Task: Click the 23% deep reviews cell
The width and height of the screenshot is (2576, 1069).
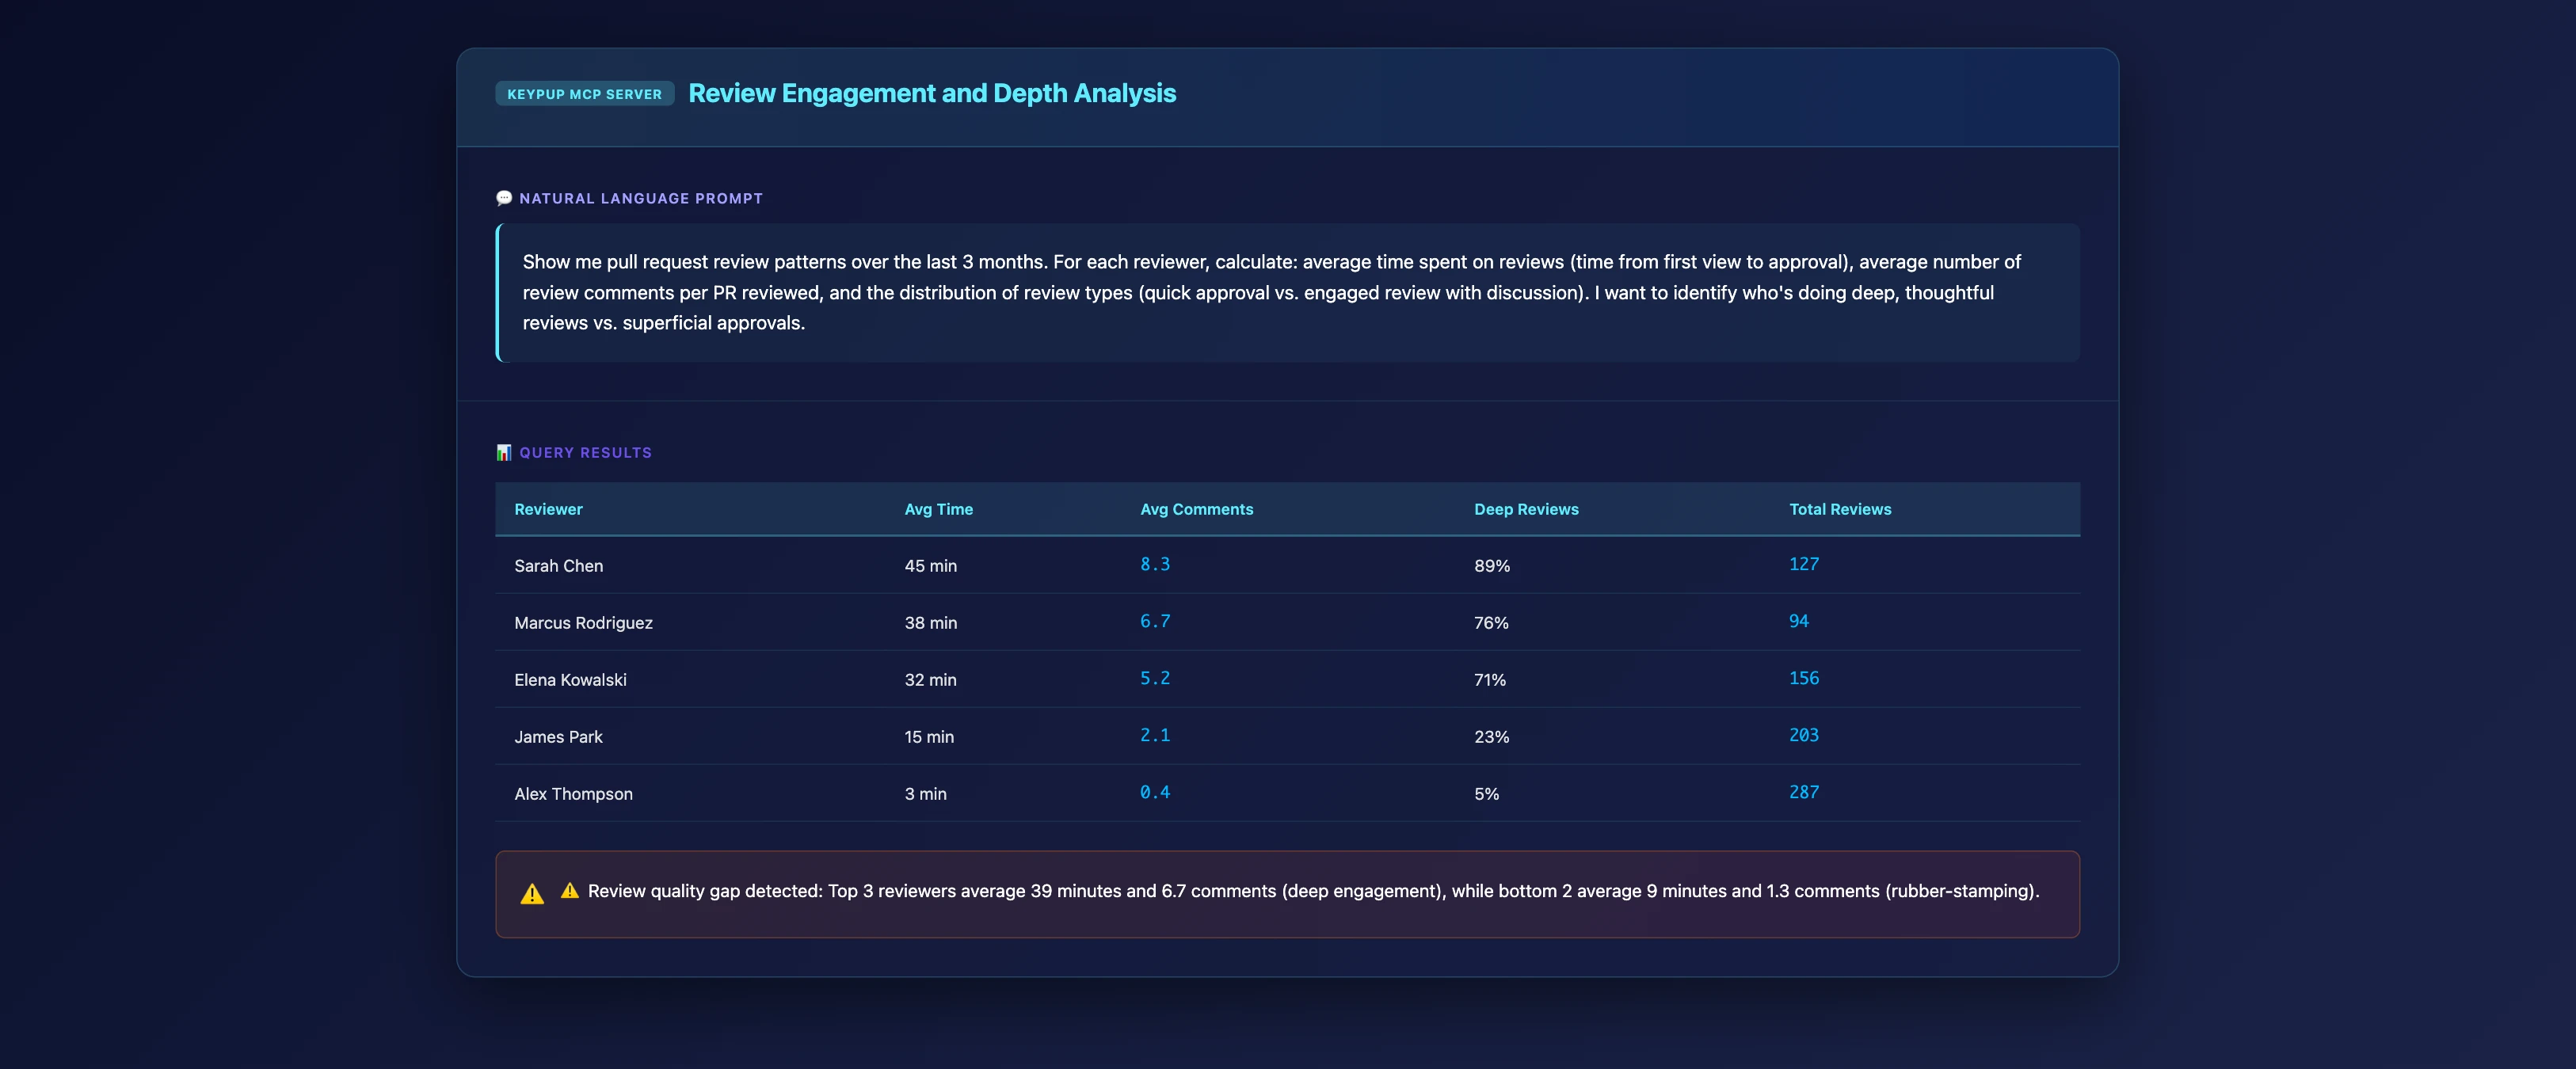Action: [x=1492, y=737]
